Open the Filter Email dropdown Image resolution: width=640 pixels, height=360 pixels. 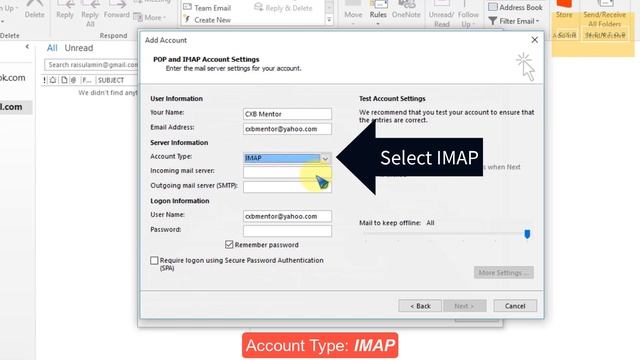(x=514, y=21)
